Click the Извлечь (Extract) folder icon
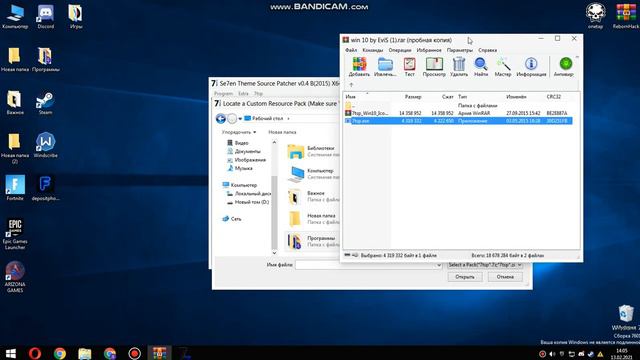640x360 pixels. point(385,67)
